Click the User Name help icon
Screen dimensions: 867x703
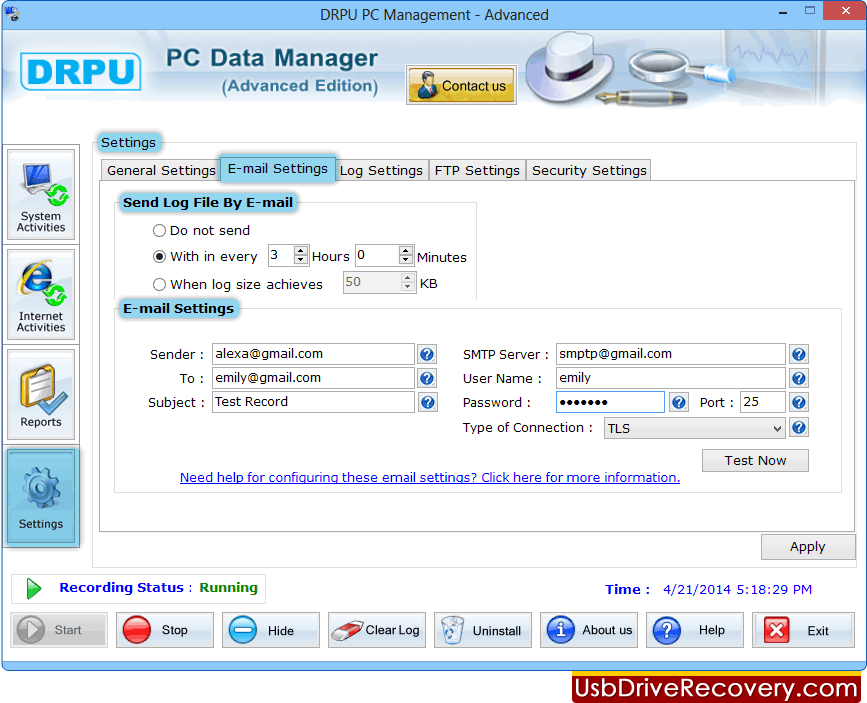pyautogui.click(x=798, y=378)
